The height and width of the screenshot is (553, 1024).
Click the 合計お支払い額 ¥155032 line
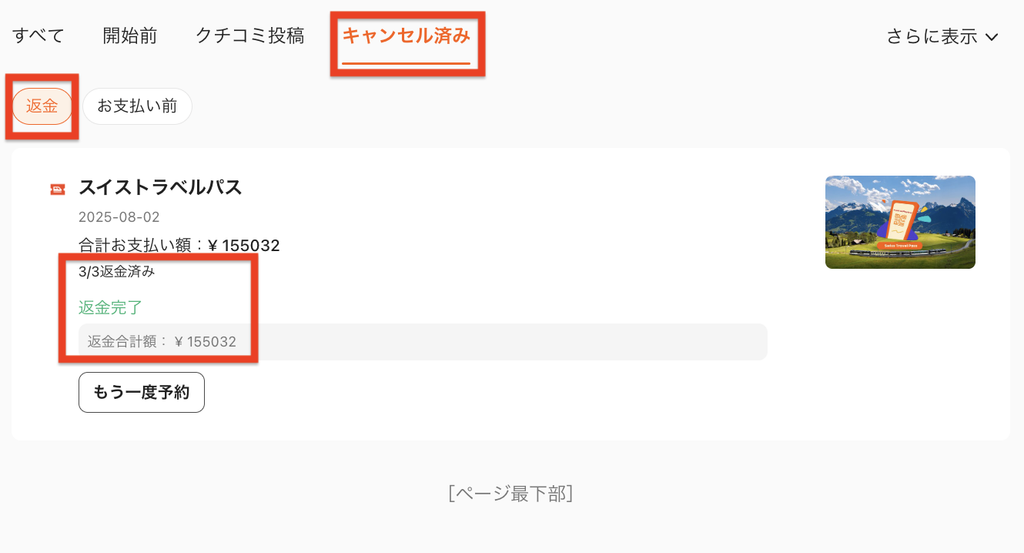(179, 245)
